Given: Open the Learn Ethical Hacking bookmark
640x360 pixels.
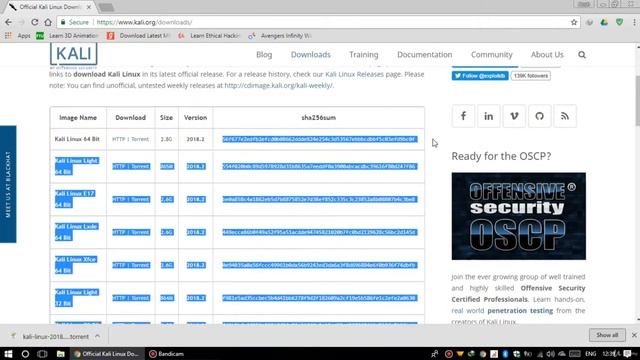Looking at the screenshot, I should click(209, 36).
